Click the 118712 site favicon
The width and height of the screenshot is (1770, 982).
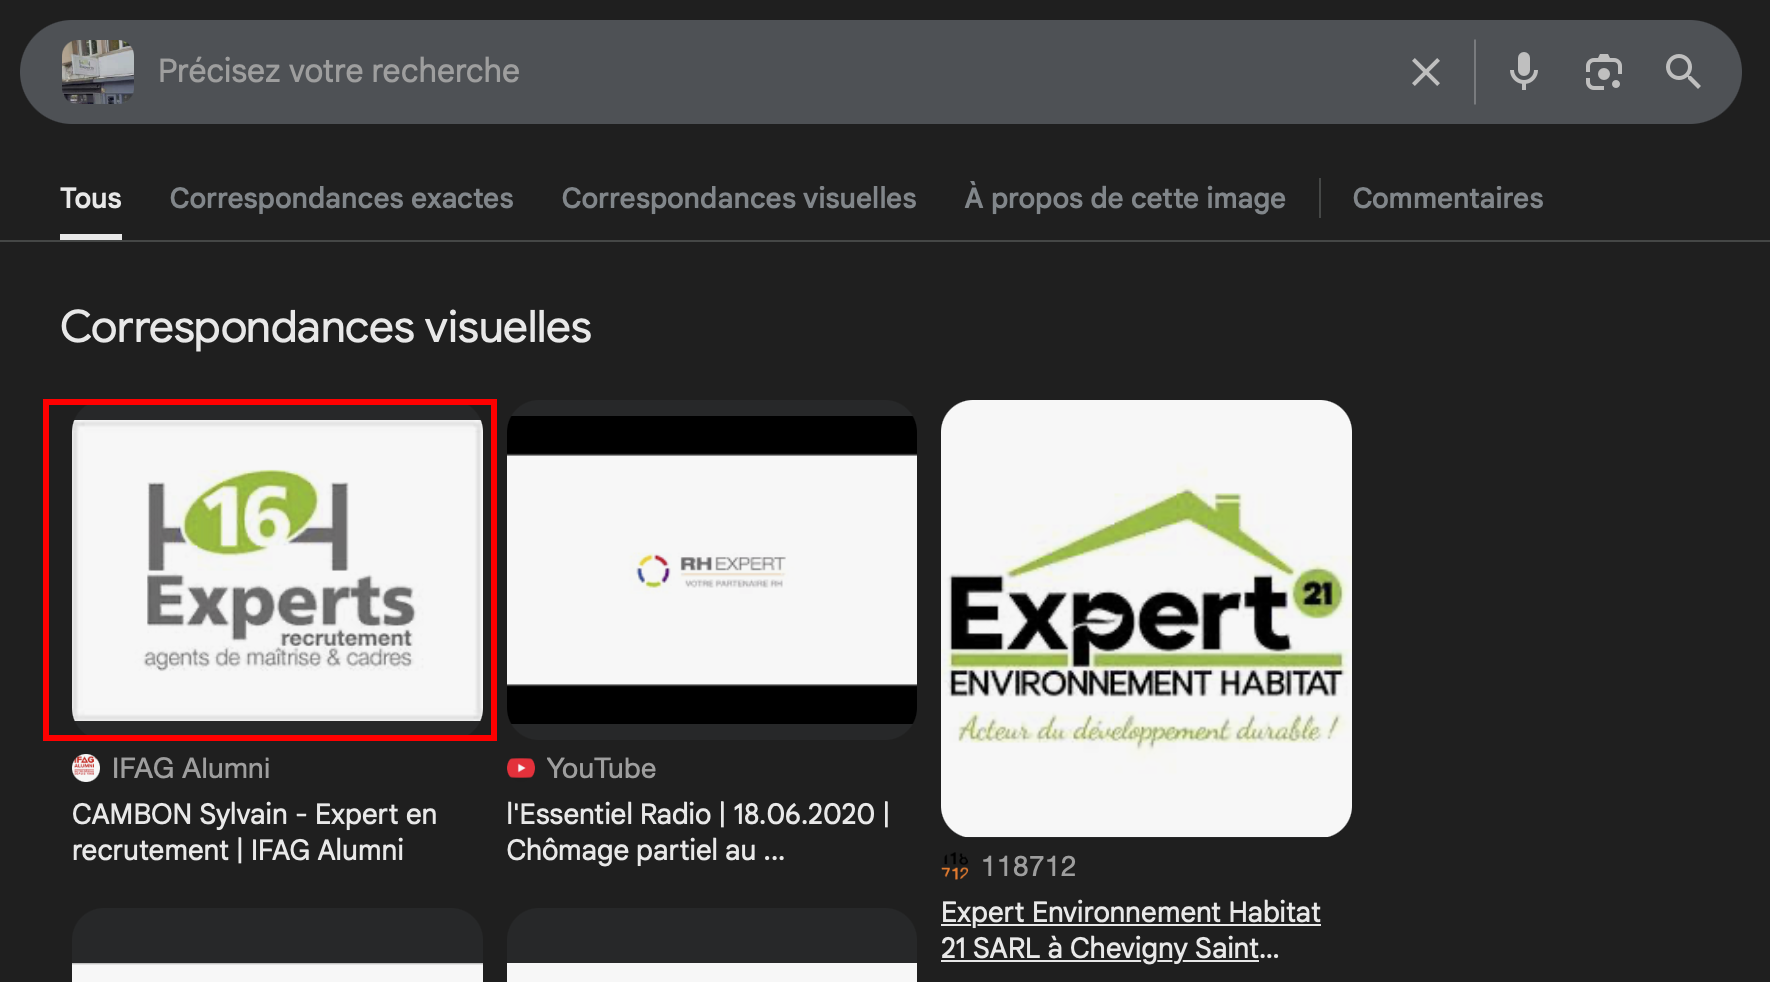(x=955, y=866)
